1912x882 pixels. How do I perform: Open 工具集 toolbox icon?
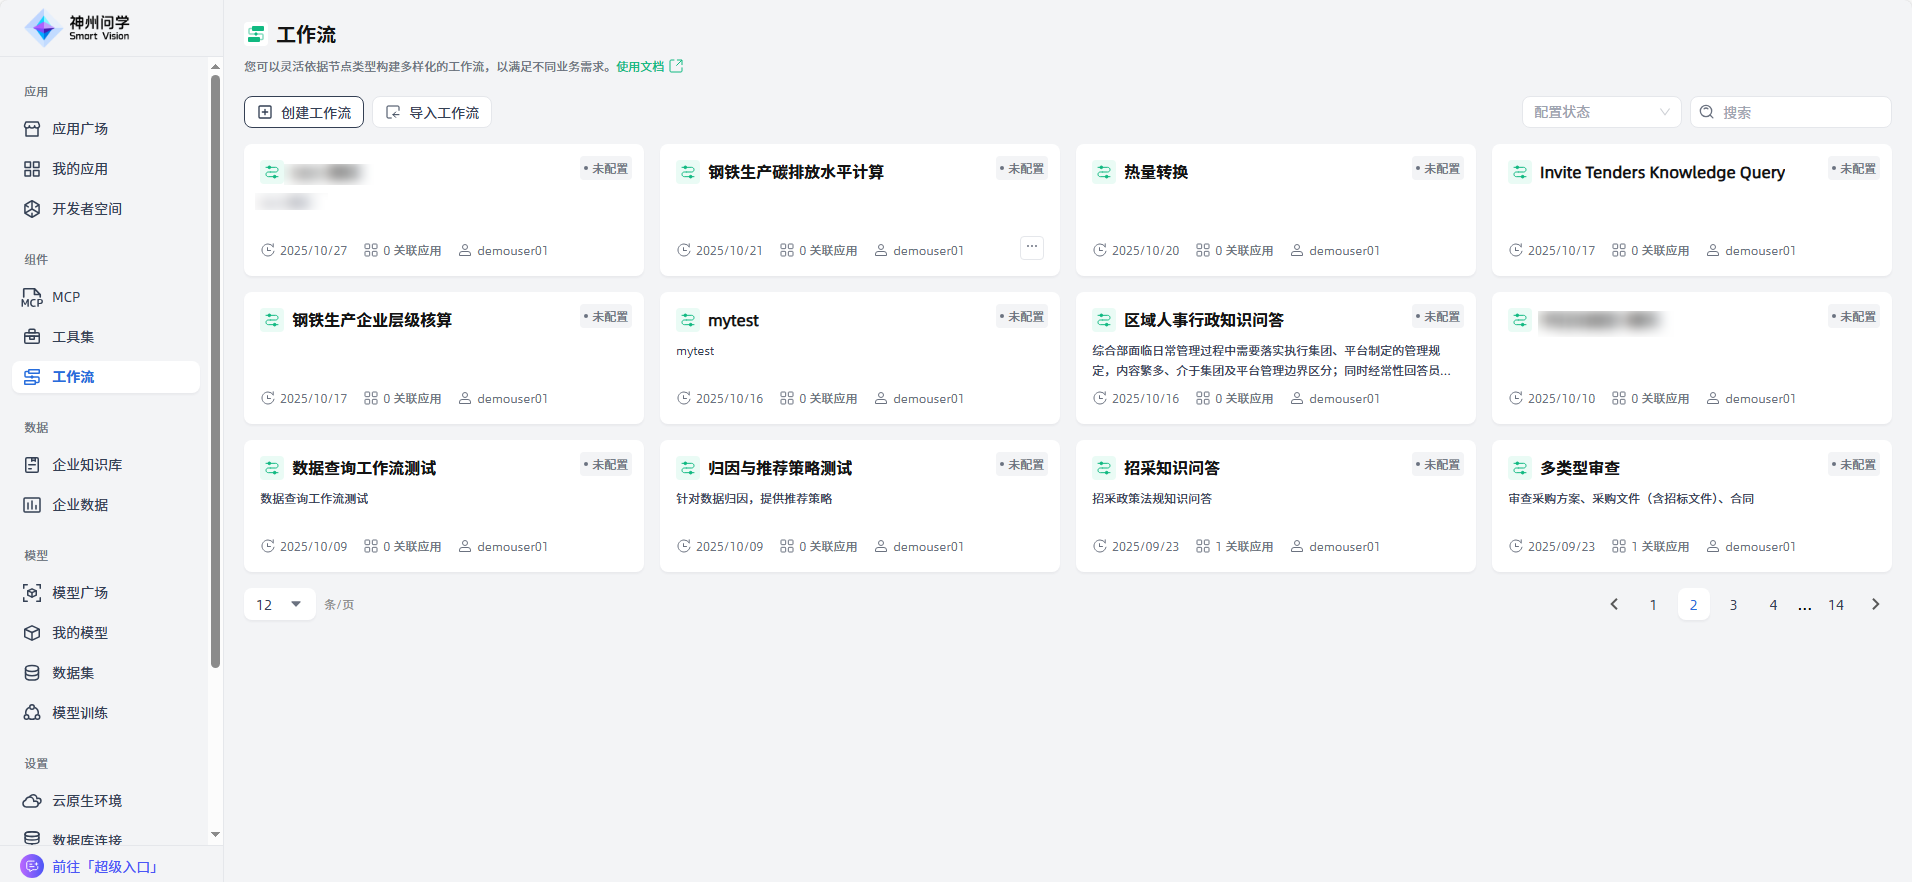tap(32, 337)
